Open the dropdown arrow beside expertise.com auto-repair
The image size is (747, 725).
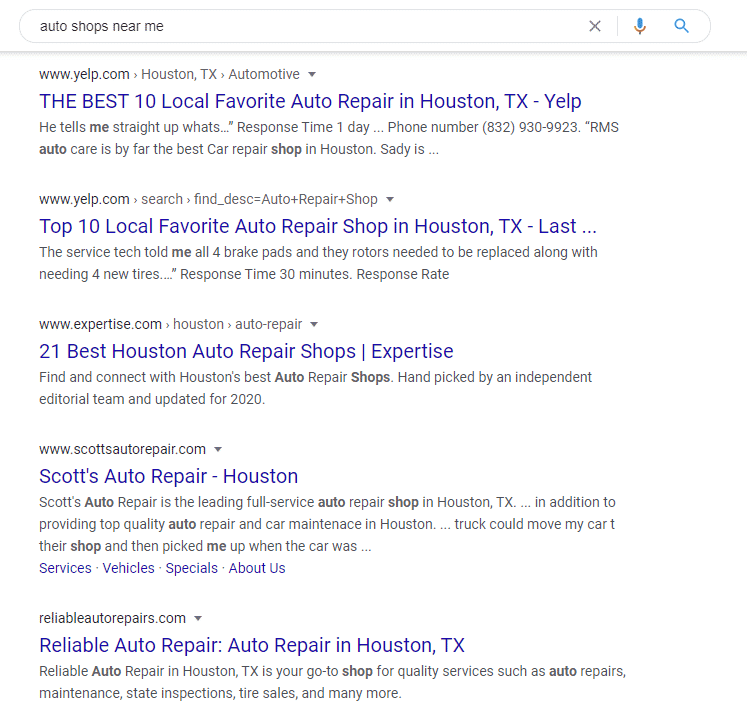[x=314, y=324]
